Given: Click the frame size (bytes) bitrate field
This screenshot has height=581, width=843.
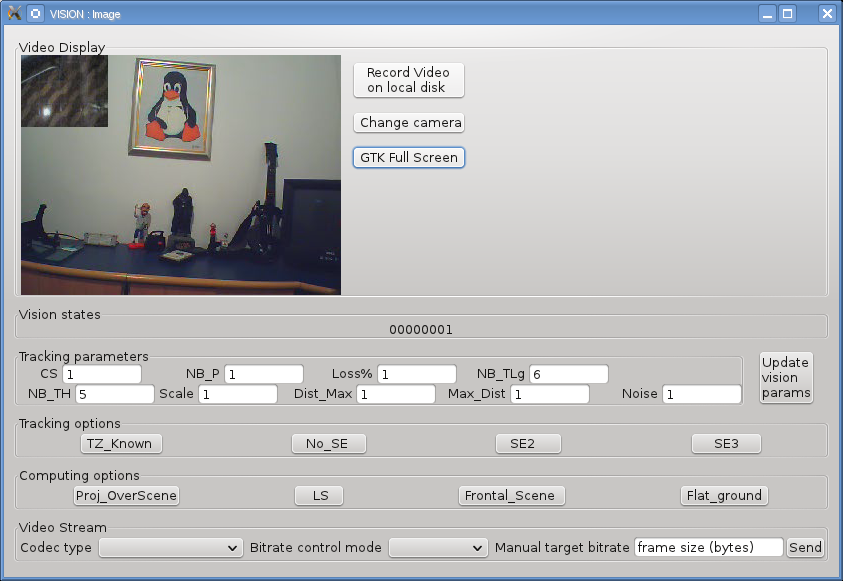Looking at the screenshot, I should click(709, 548).
